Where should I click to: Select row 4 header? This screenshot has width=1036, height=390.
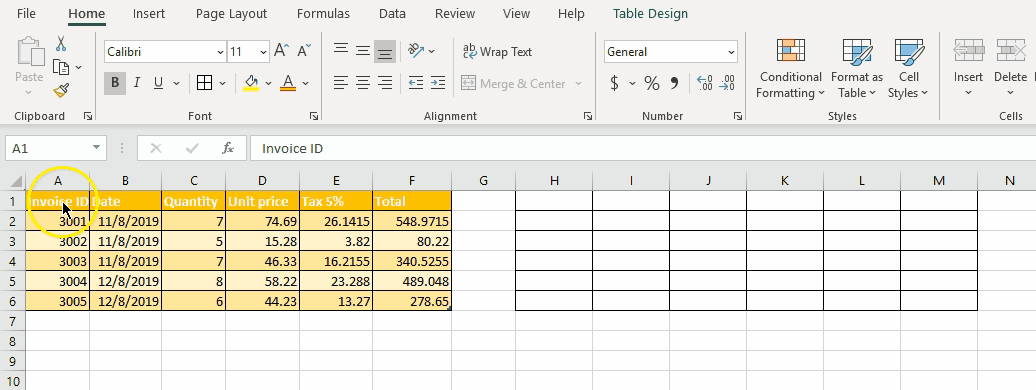tap(13, 261)
